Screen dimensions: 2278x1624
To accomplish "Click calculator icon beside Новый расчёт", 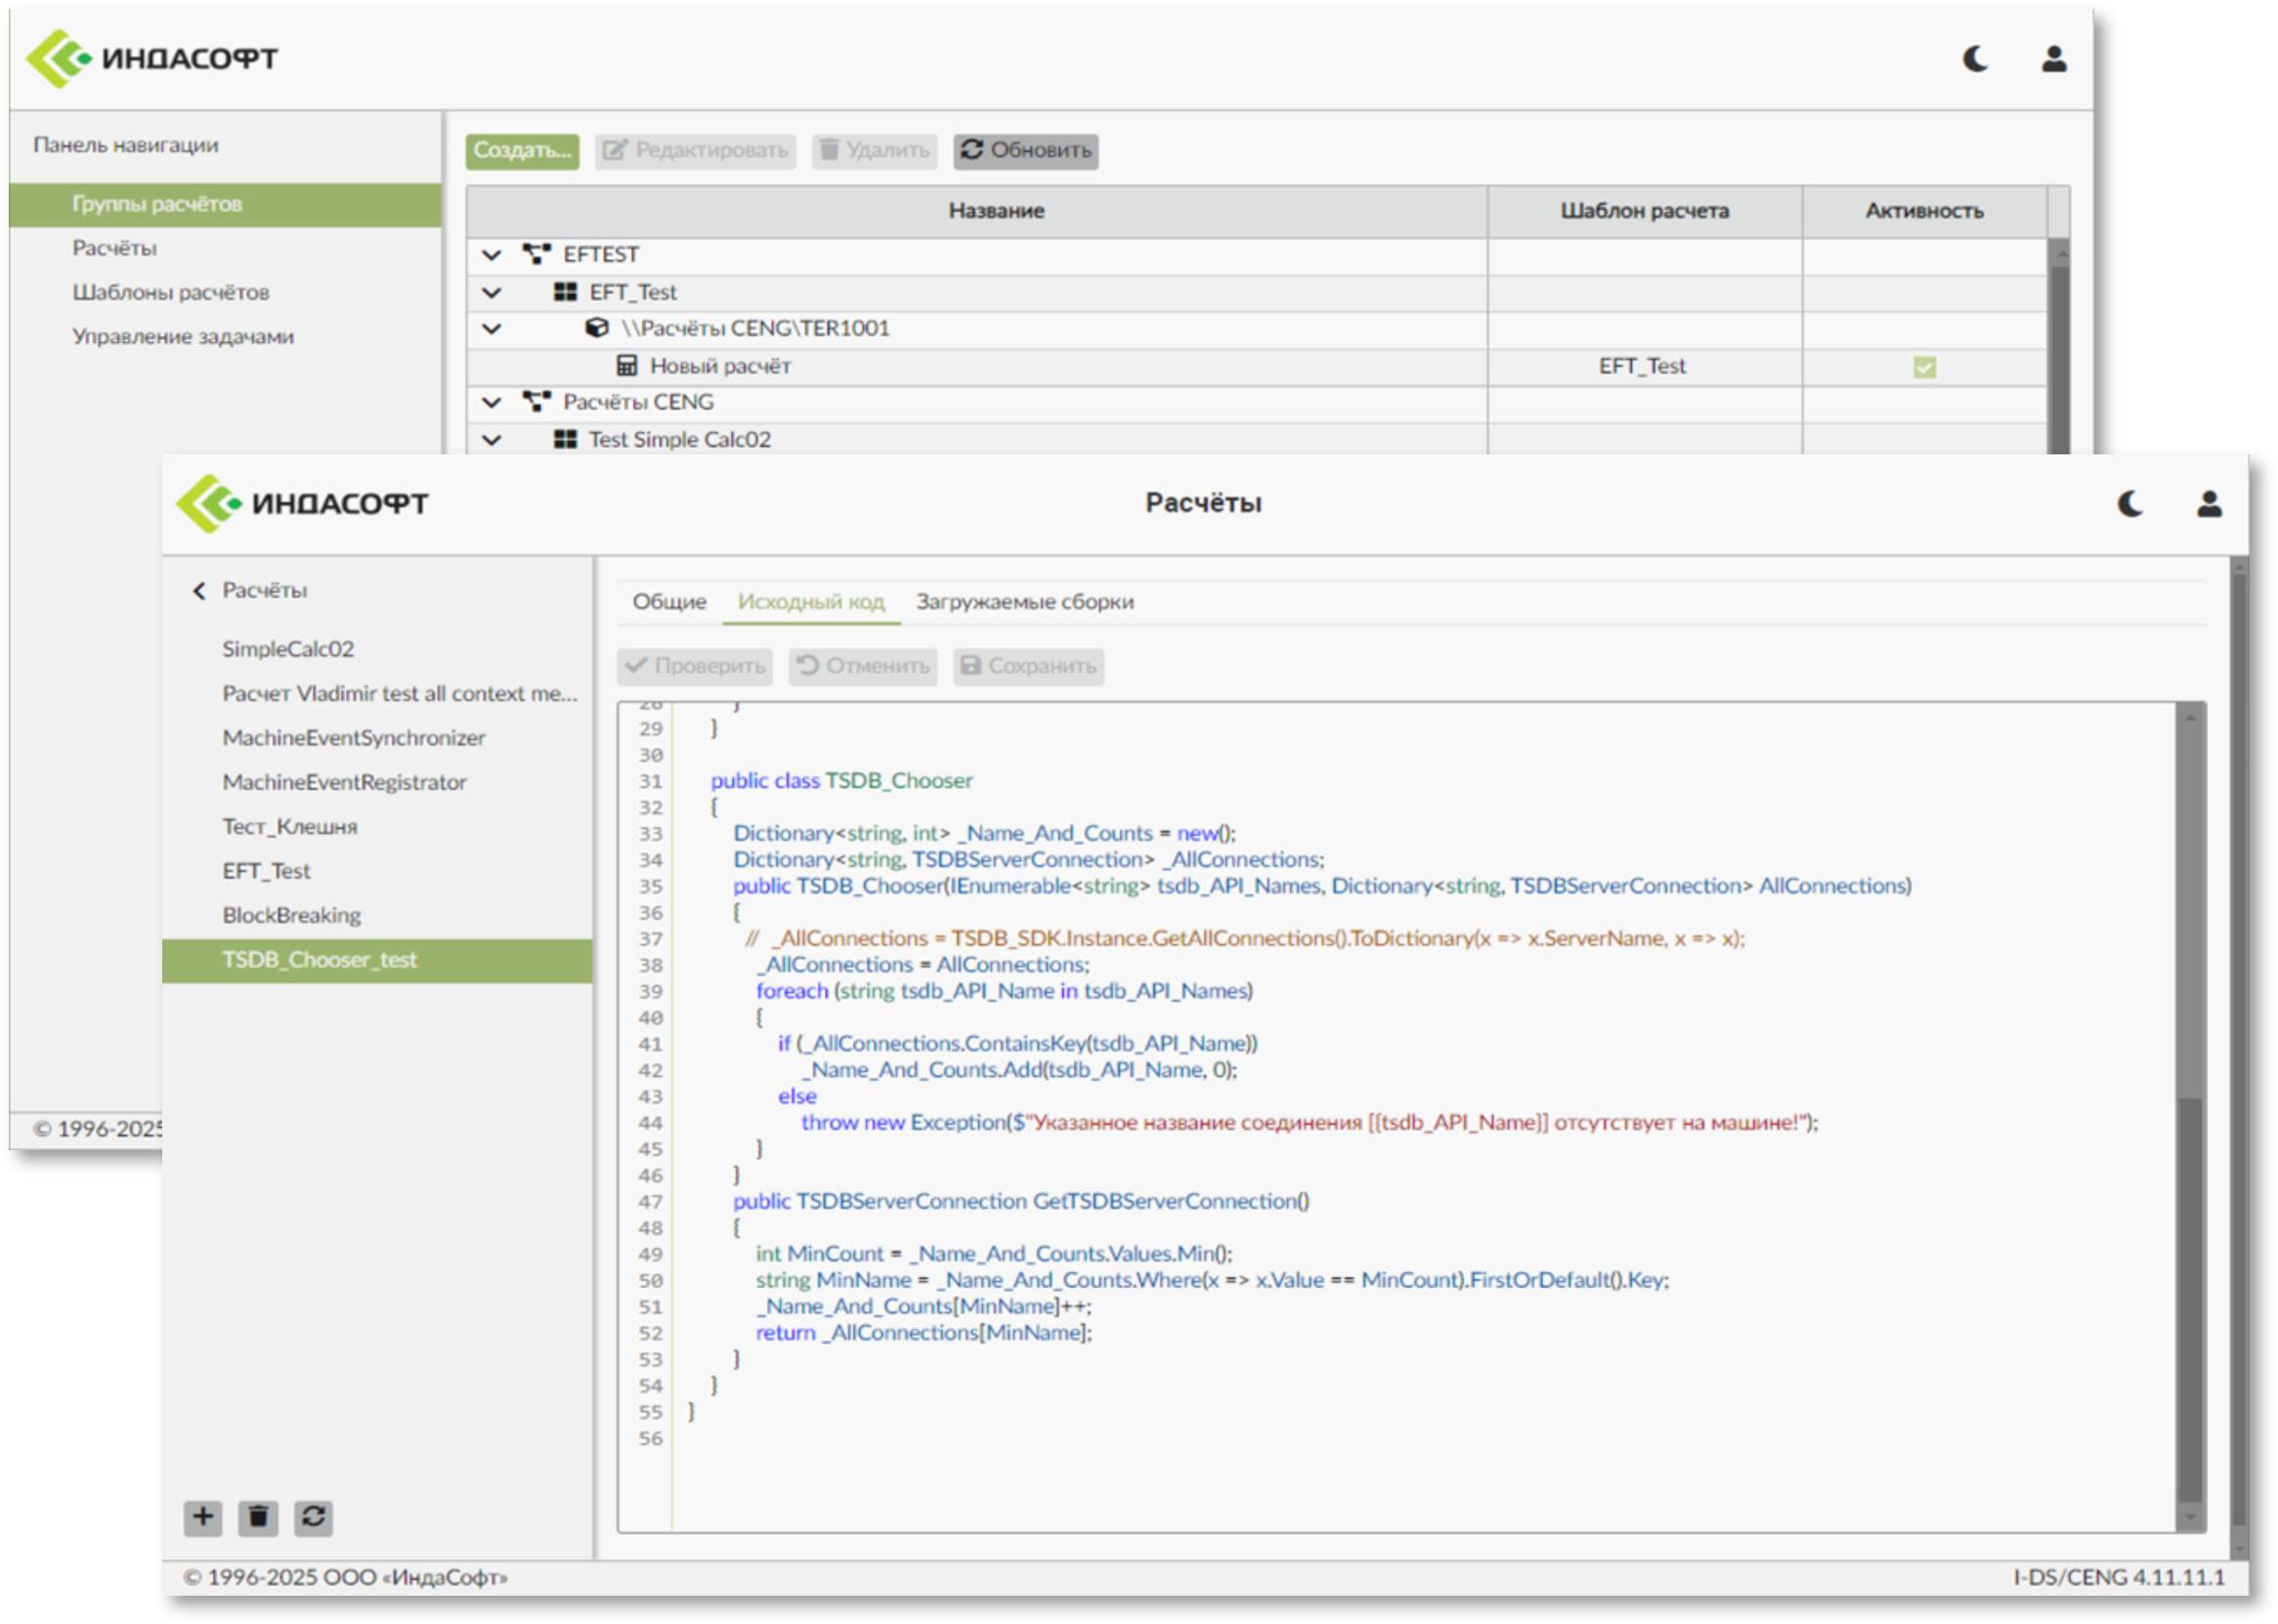I will [627, 366].
